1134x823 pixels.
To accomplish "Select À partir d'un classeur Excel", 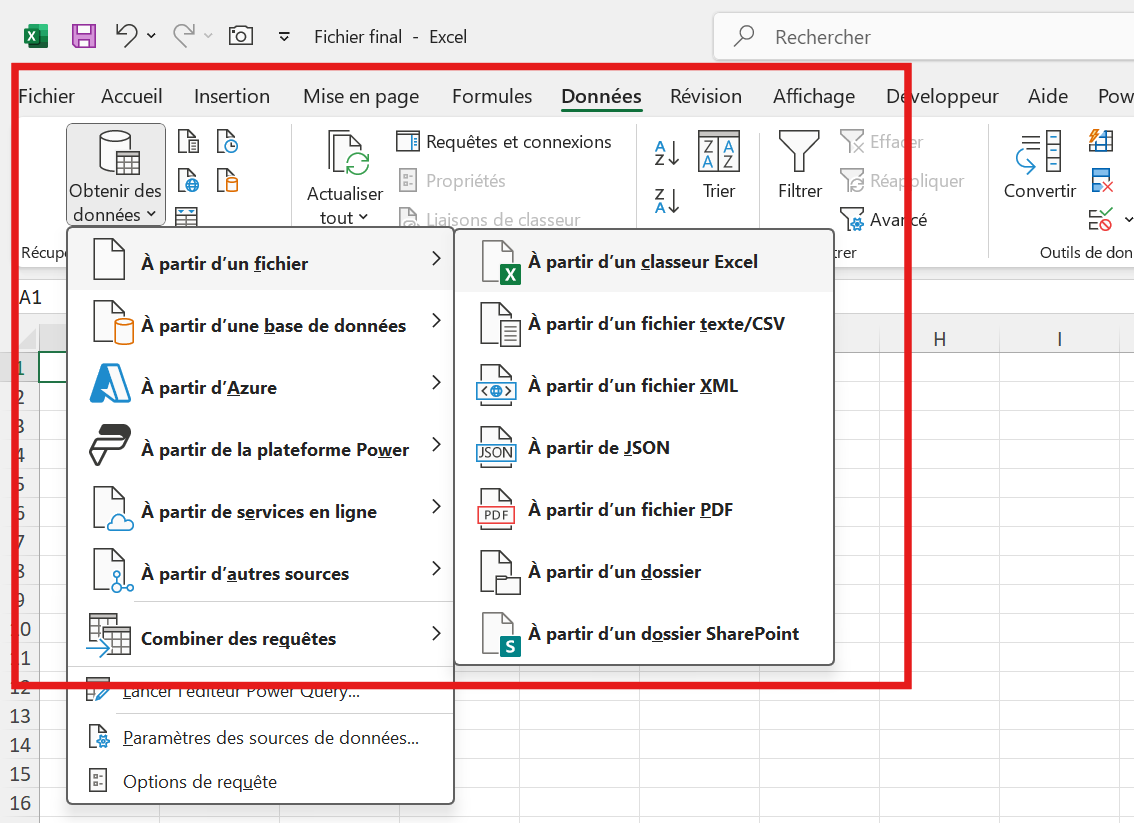I will 644,262.
